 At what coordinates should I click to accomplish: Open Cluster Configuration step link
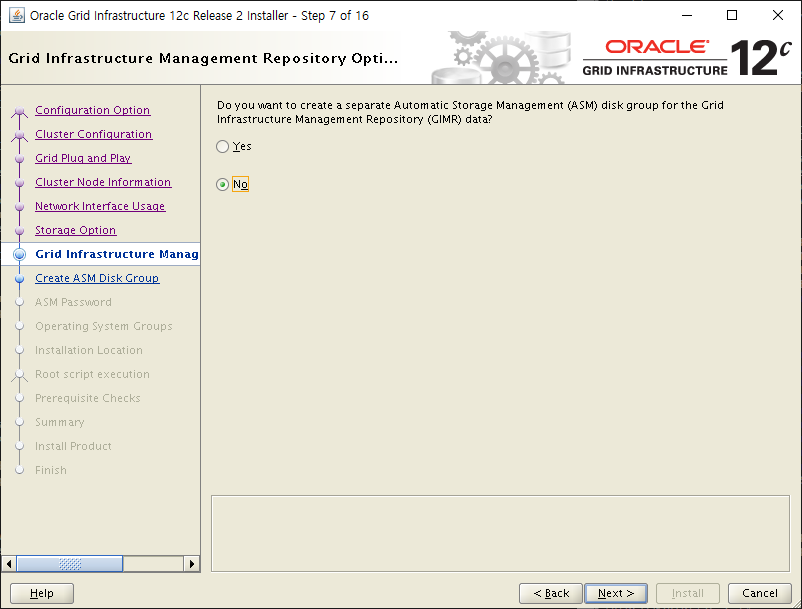(94, 134)
